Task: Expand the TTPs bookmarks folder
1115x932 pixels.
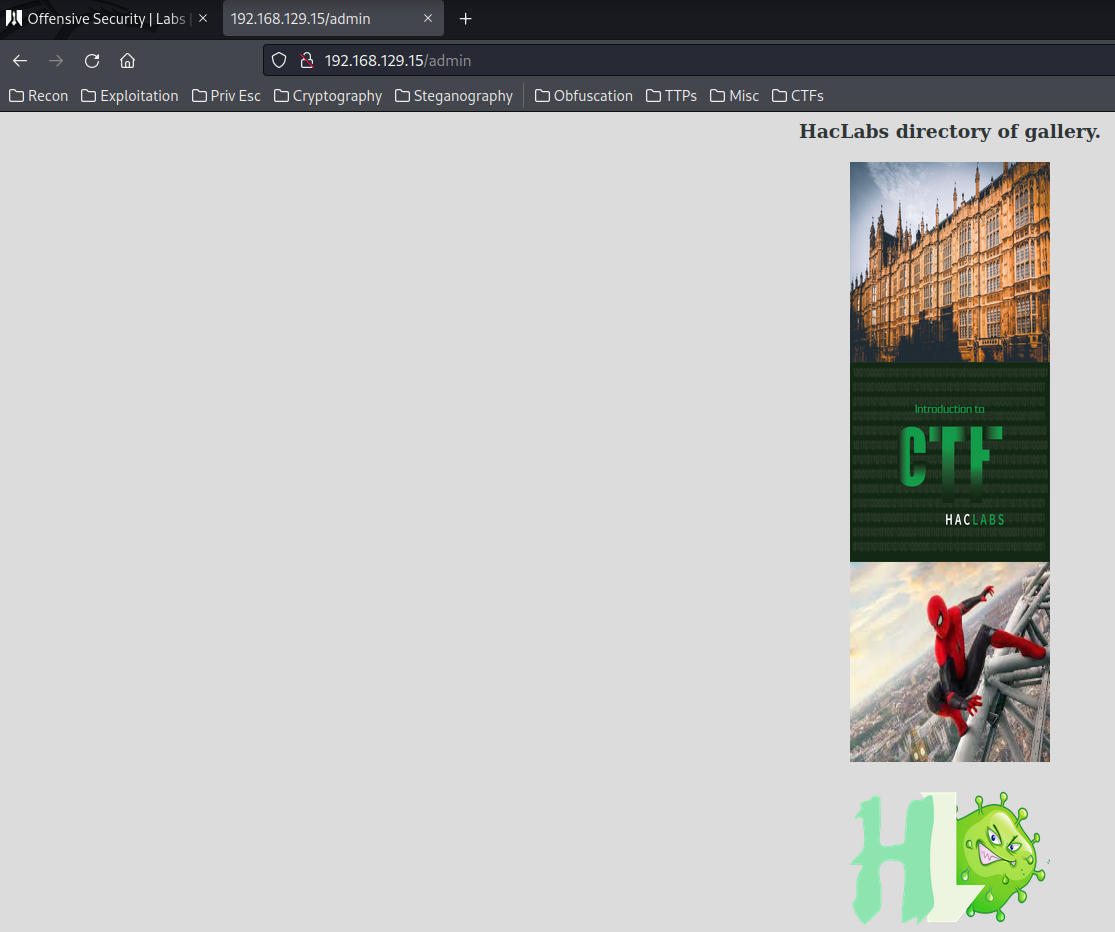Action: [671, 96]
